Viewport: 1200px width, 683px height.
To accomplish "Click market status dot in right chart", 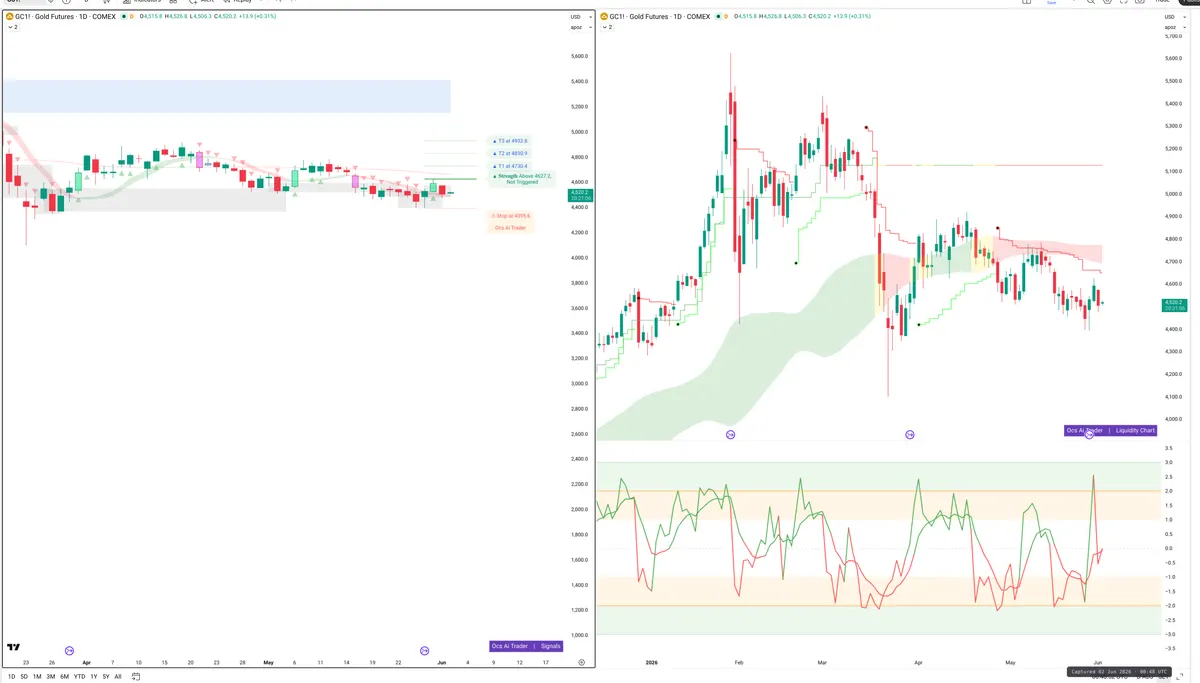I will click(x=719, y=17).
